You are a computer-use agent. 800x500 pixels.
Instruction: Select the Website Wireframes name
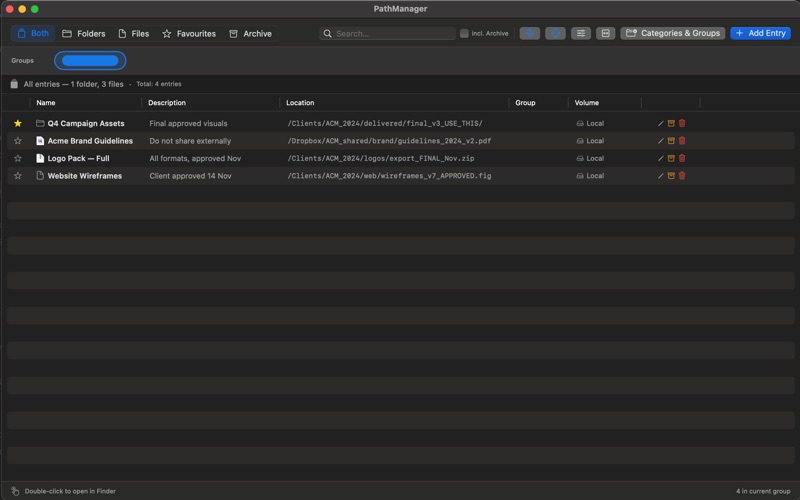[85, 176]
